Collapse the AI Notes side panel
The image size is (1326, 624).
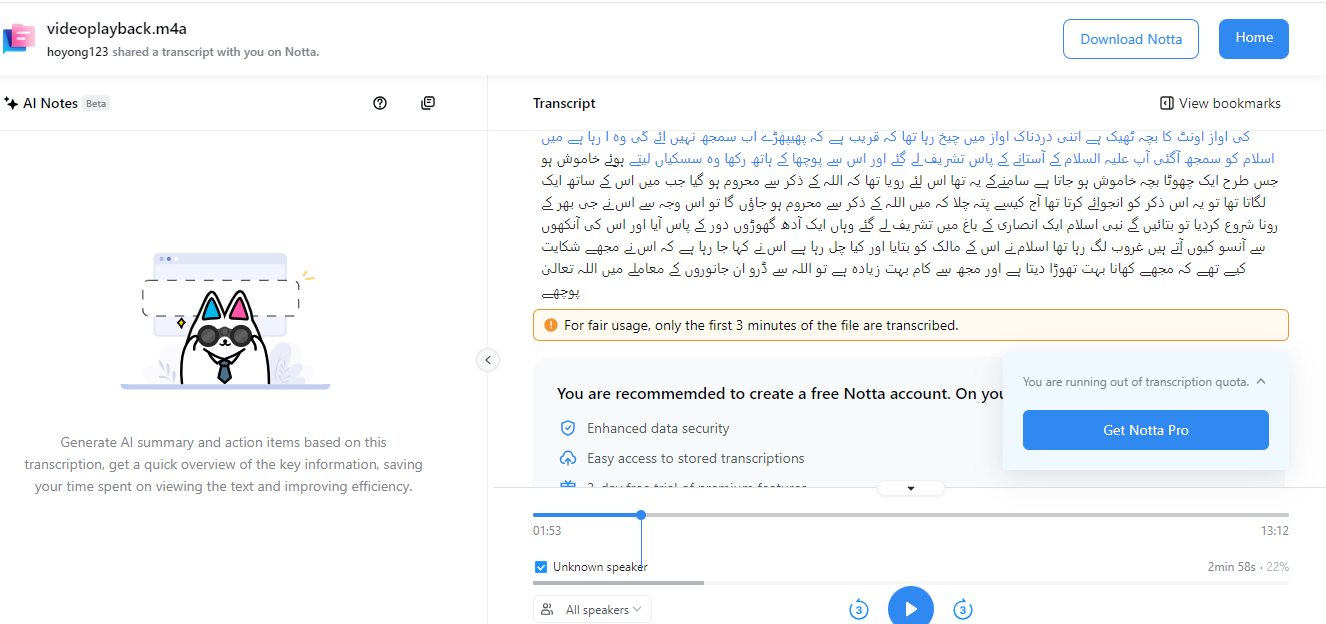pyautogui.click(x=488, y=360)
